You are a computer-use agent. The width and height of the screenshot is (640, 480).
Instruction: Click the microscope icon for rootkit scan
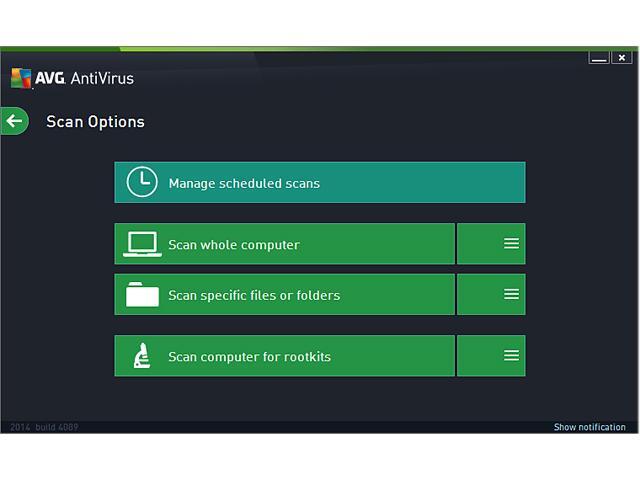pyautogui.click(x=142, y=356)
